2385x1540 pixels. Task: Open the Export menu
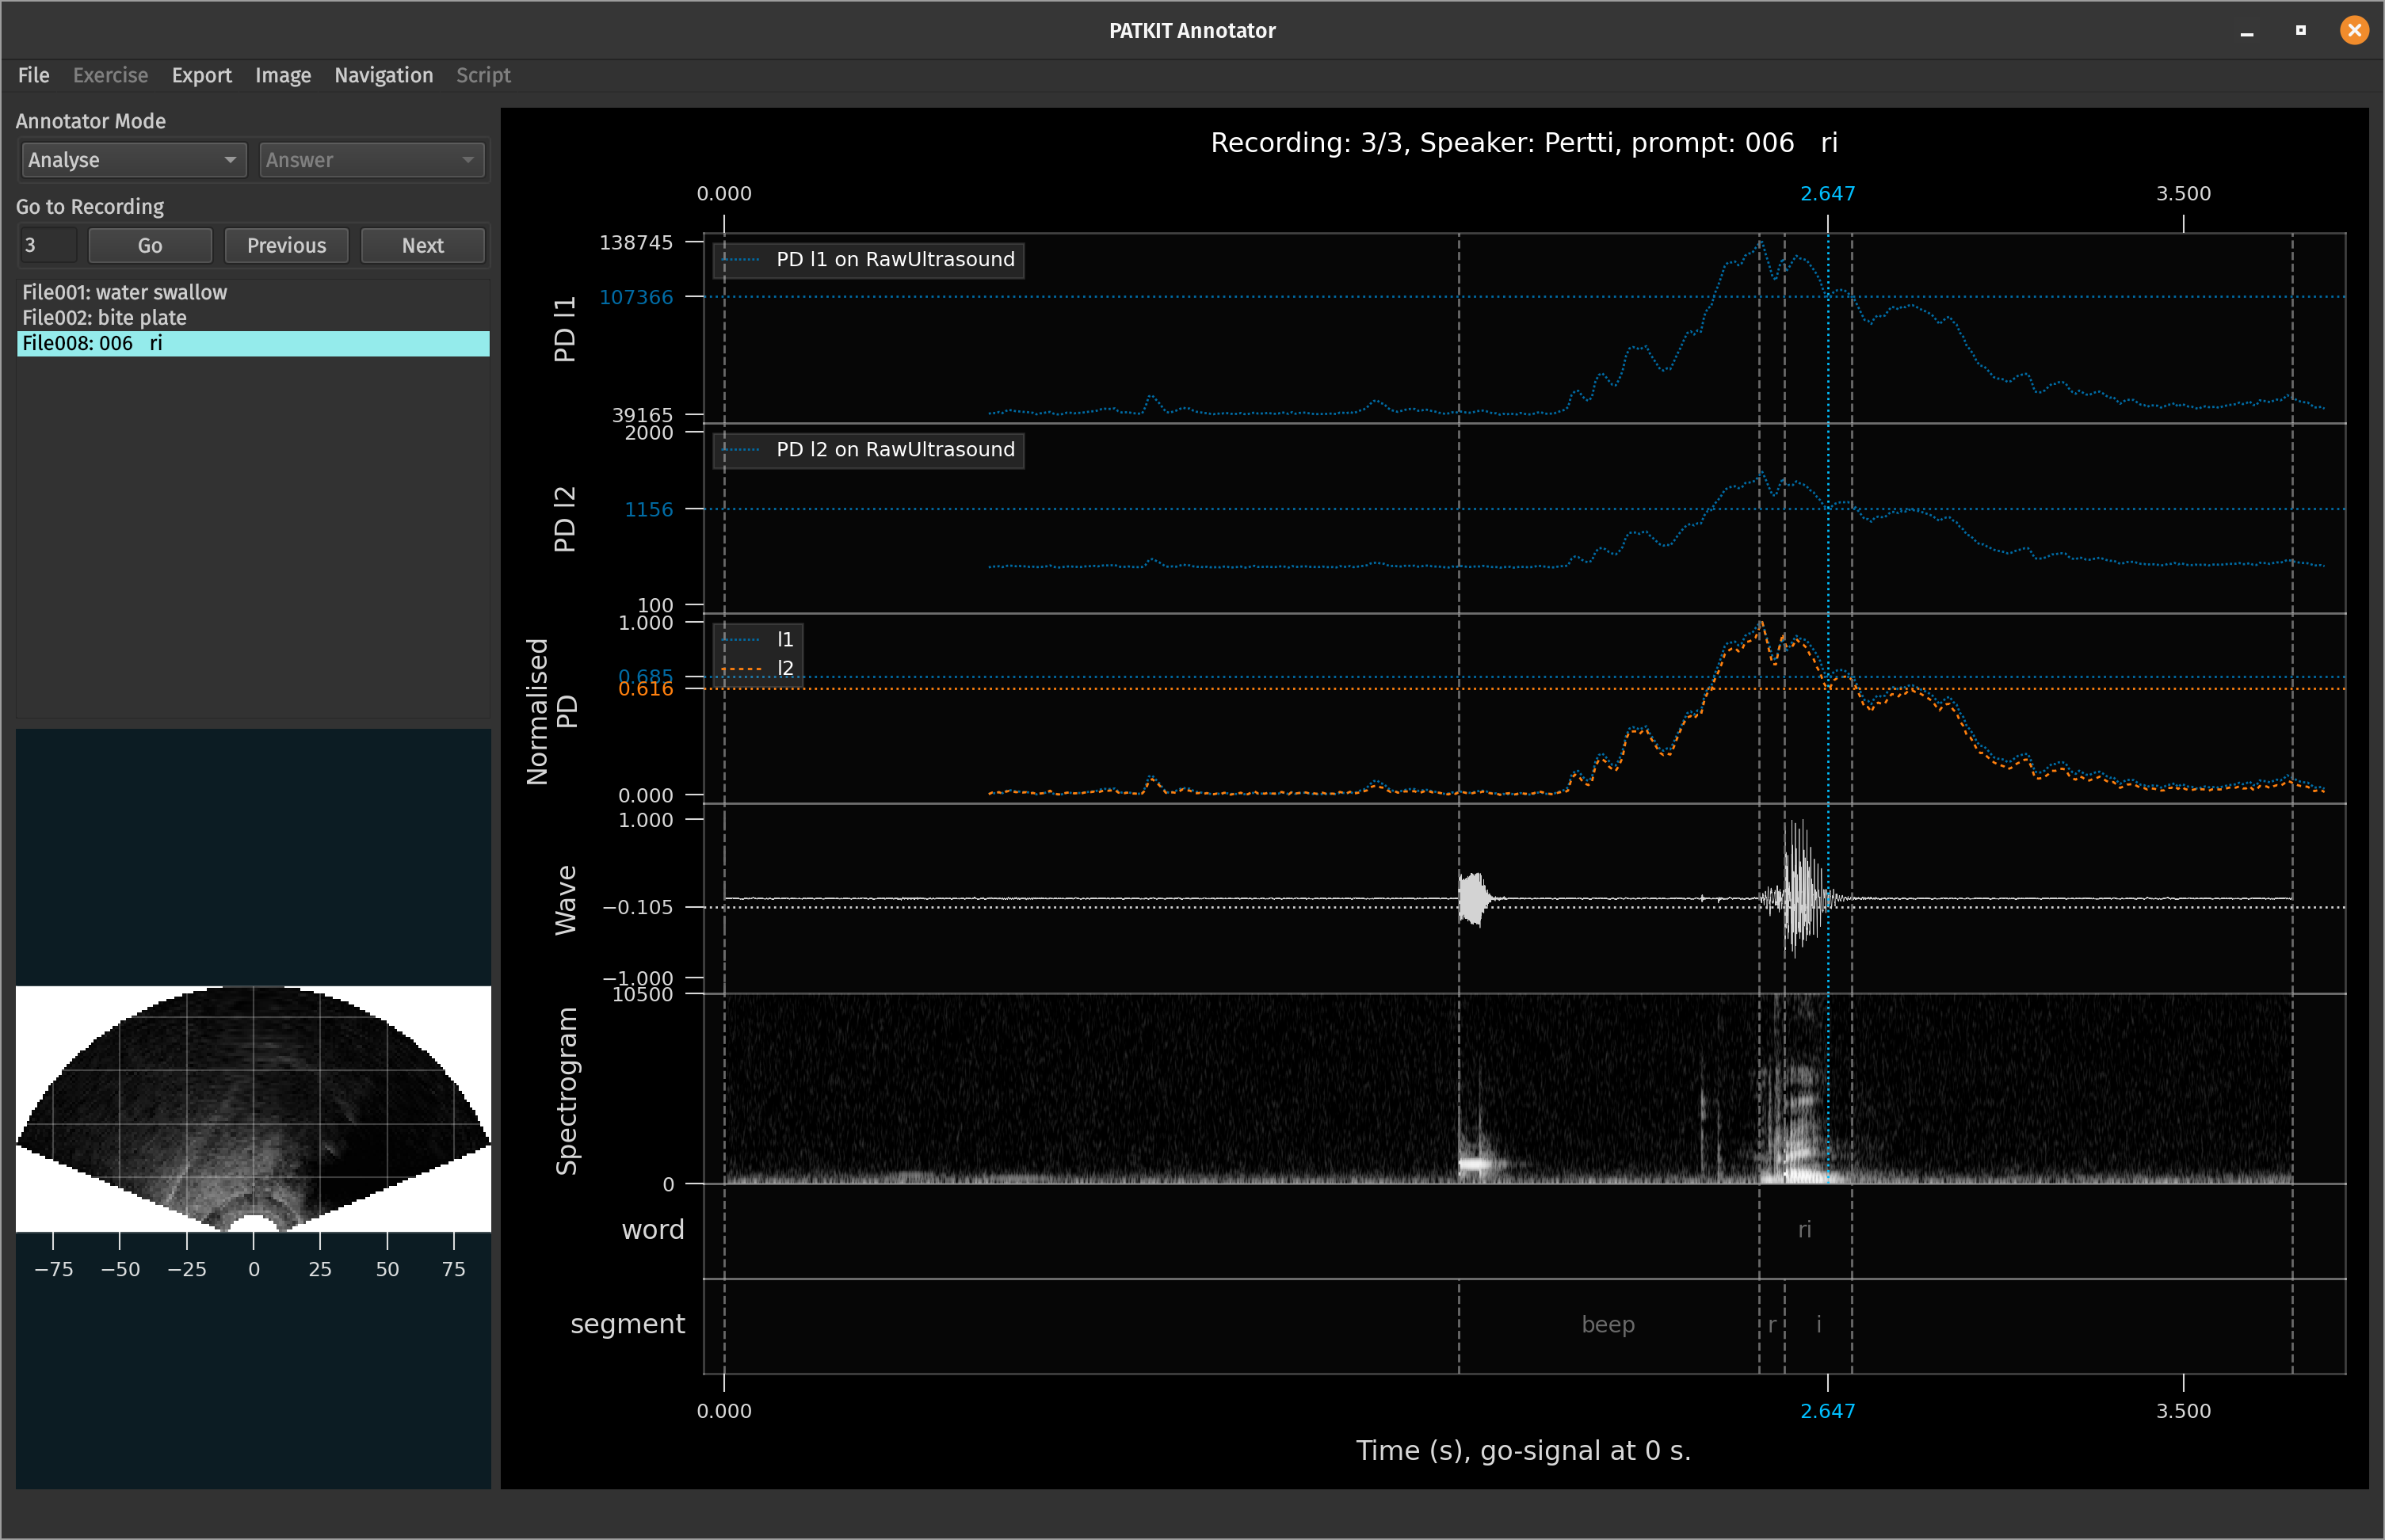coord(201,75)
